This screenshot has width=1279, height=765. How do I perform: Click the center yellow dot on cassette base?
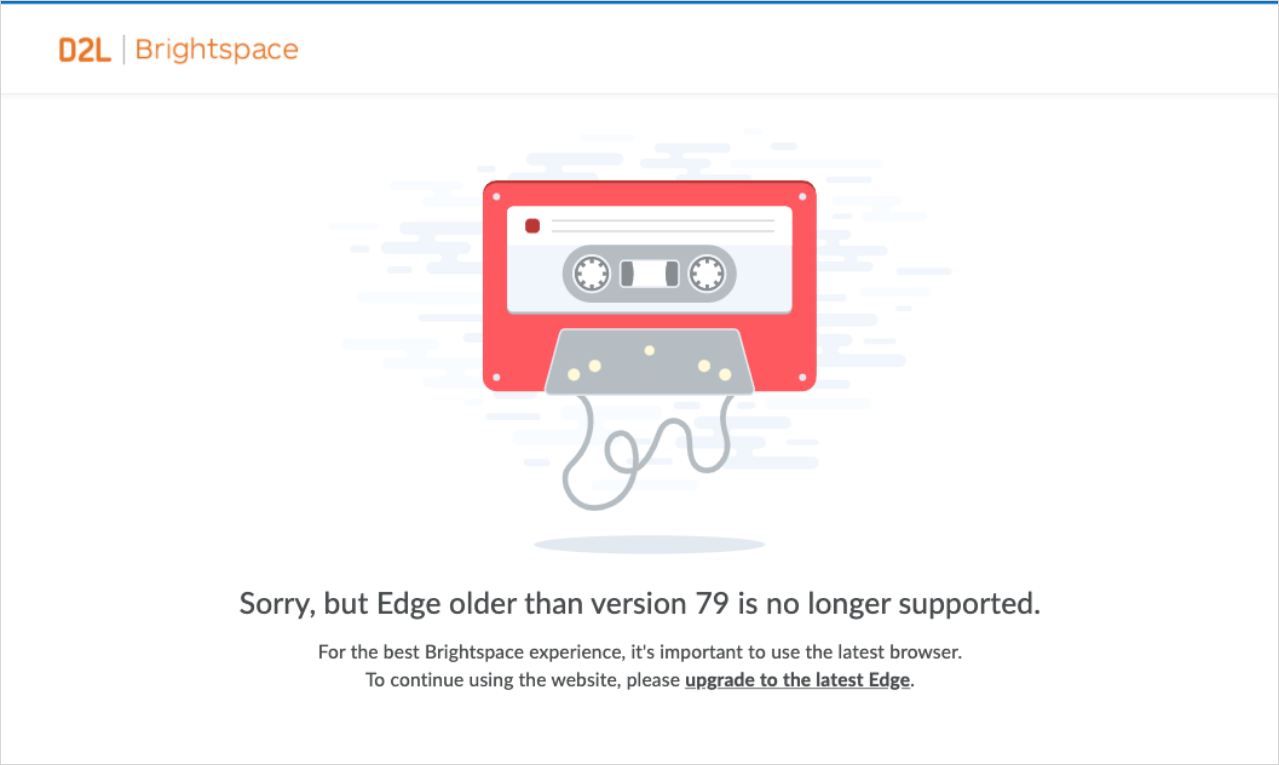click(649, 351)
